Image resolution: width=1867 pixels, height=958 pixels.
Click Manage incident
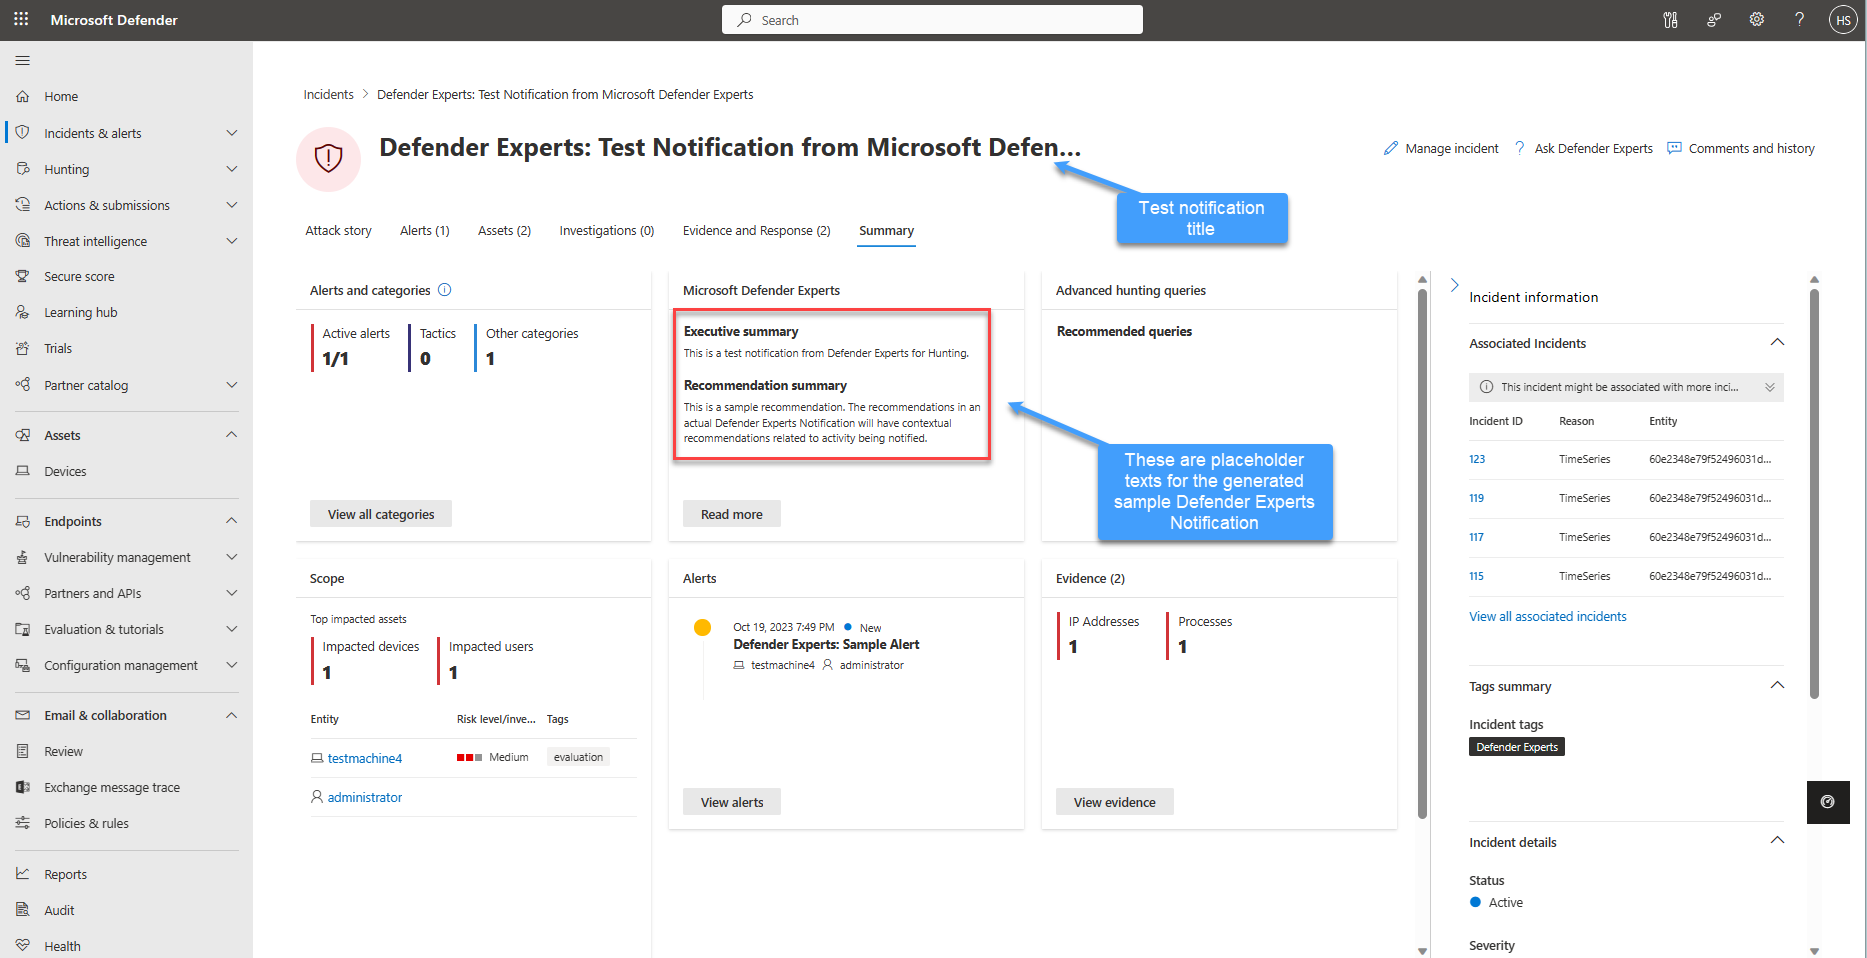tap(1441, 149)
